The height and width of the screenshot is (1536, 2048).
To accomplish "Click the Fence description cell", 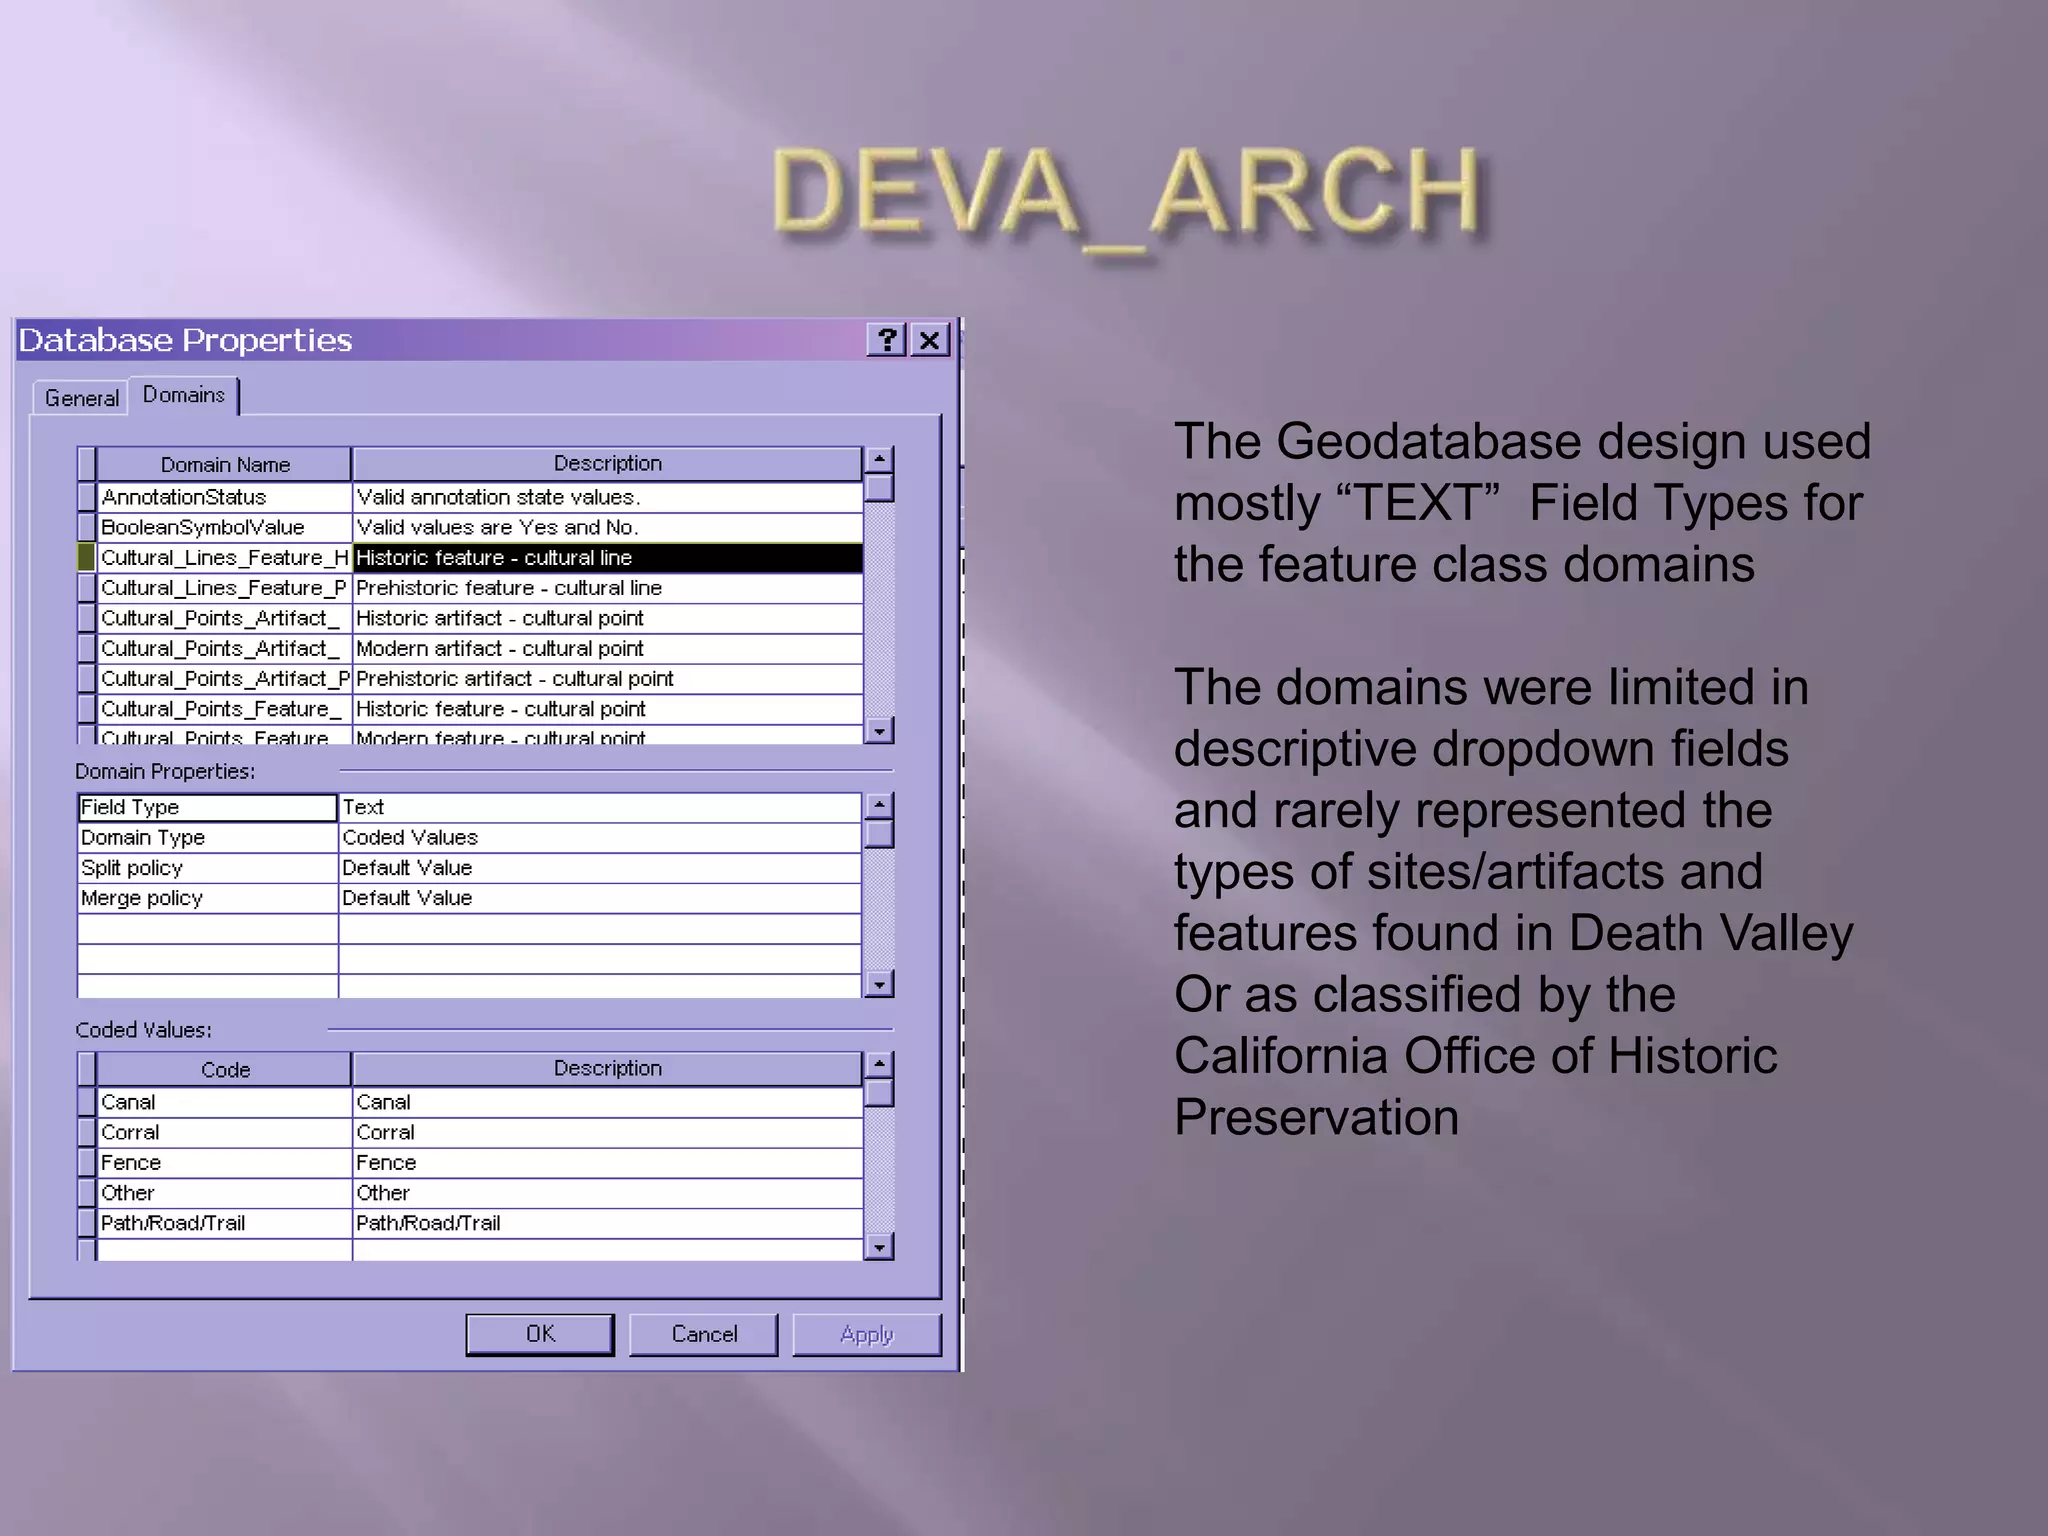I will point(607,1162).
